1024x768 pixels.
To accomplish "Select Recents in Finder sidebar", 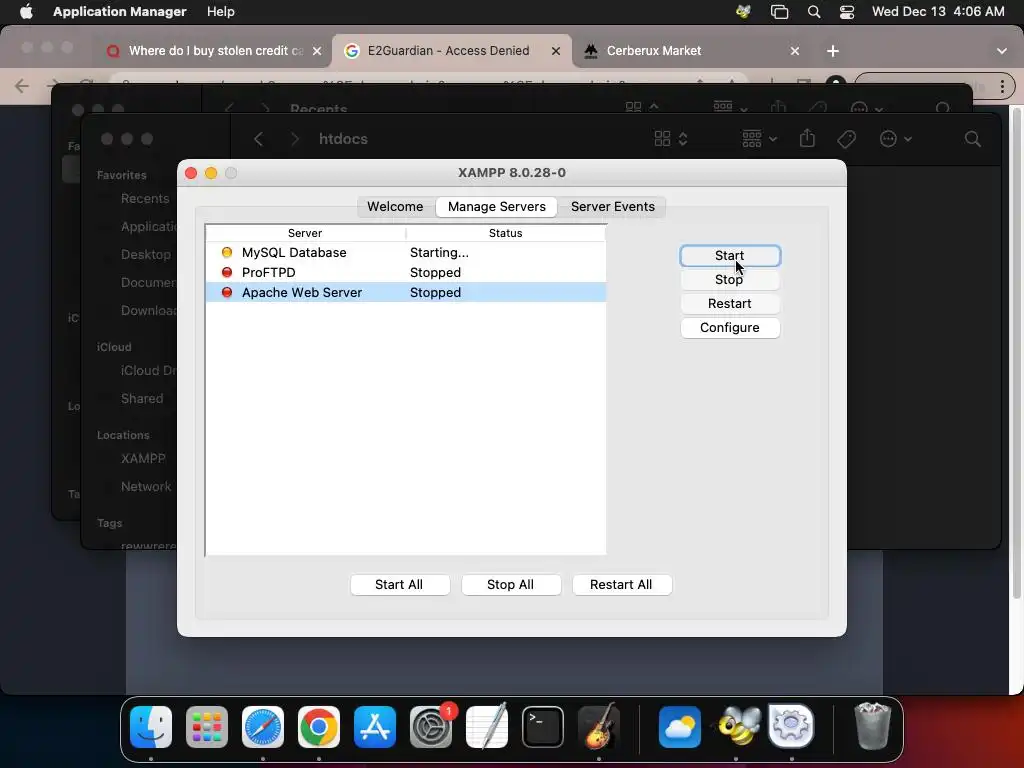I will coord(144,199).
